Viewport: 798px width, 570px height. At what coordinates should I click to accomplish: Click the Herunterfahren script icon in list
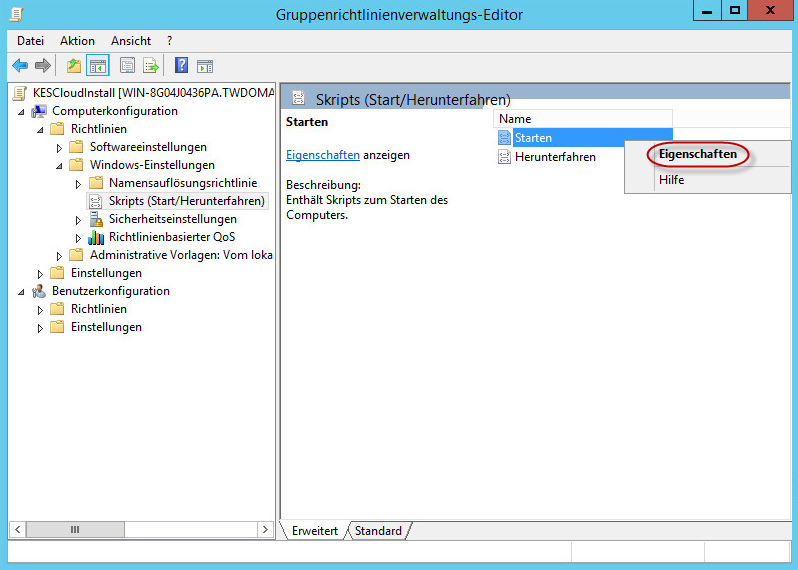[x=504, y=157]
